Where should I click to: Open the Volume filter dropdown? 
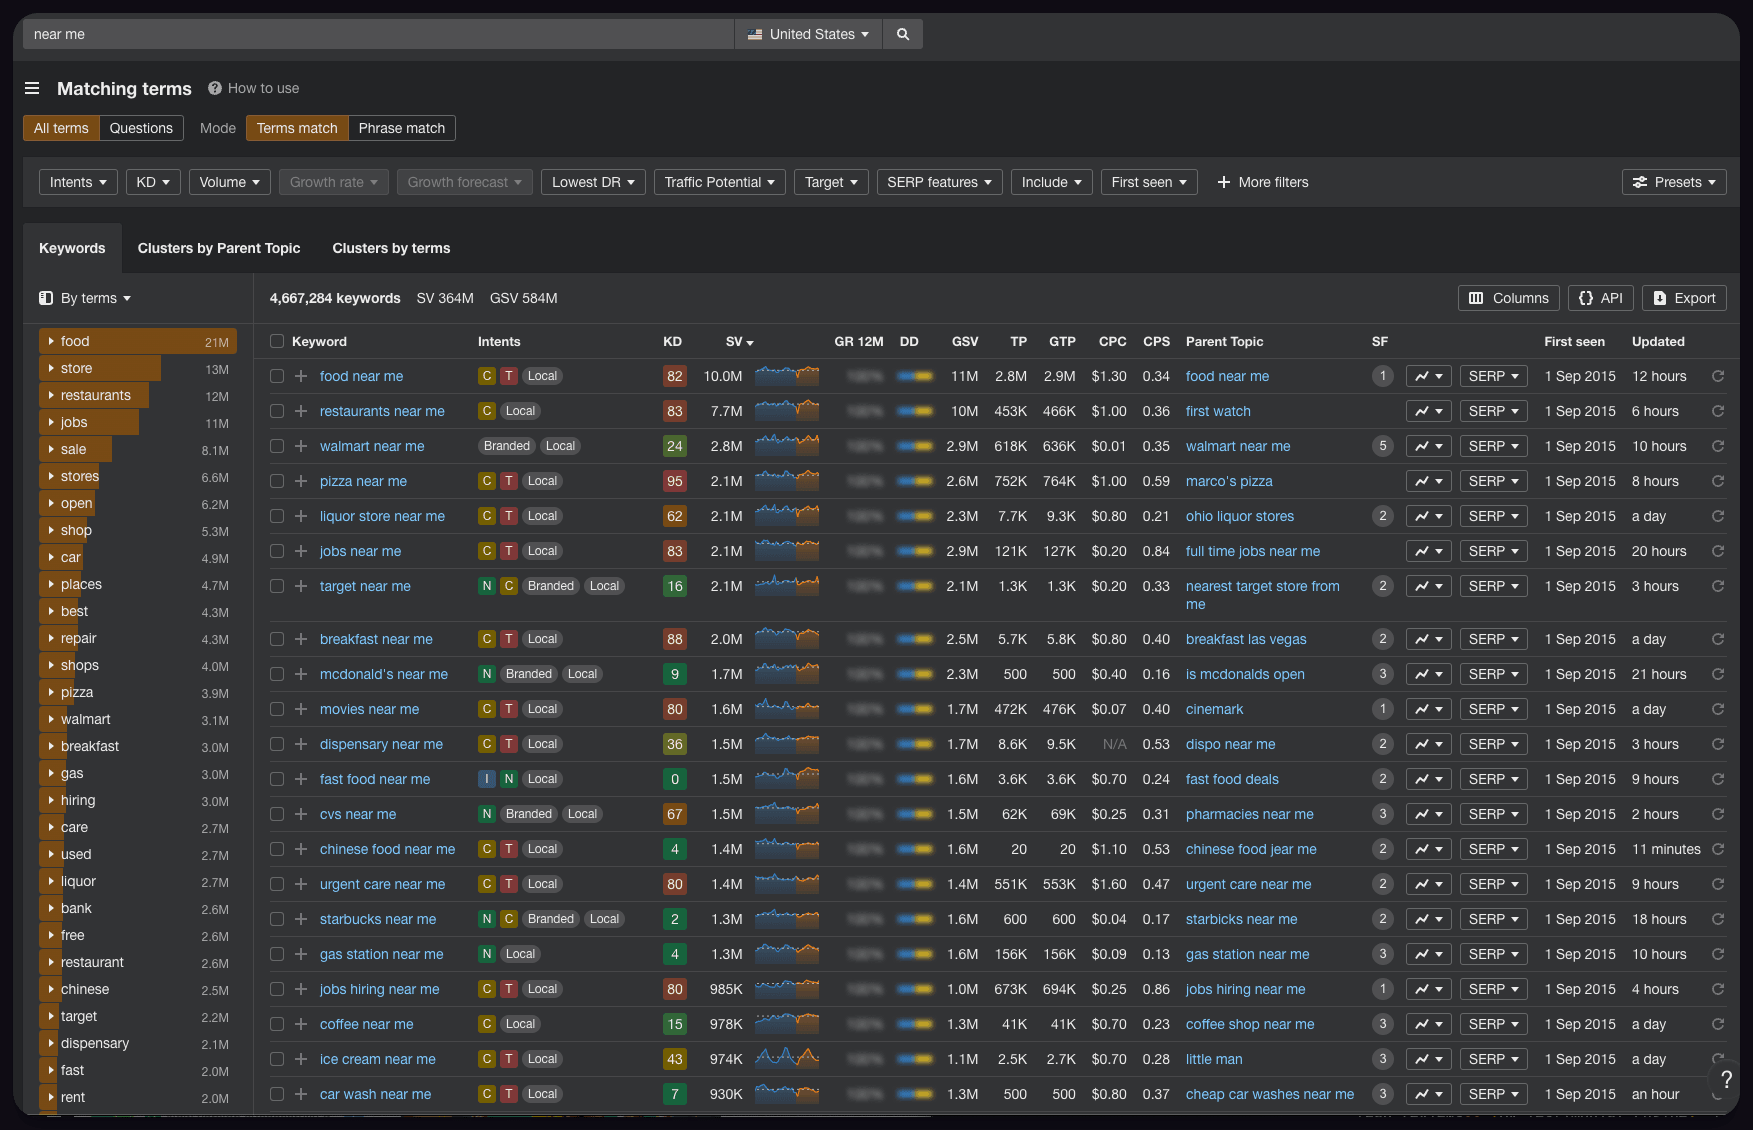(x=229, y=182)
